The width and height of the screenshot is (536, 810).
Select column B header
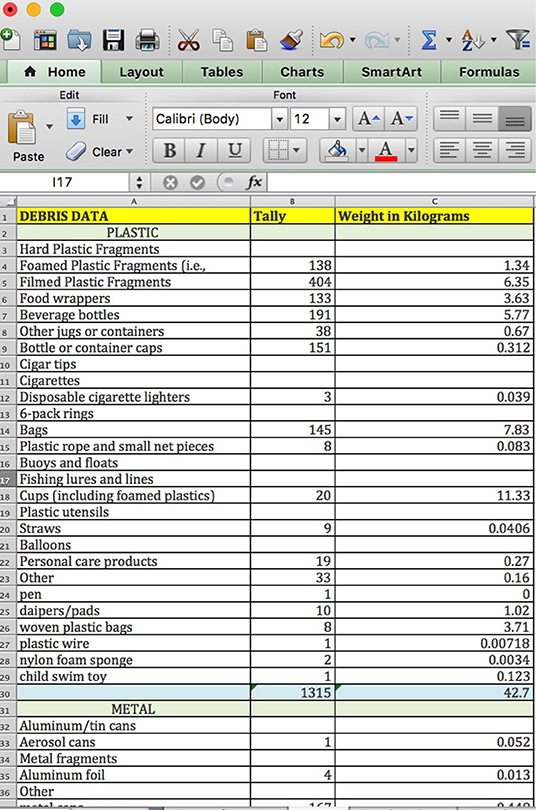point(292,202)
